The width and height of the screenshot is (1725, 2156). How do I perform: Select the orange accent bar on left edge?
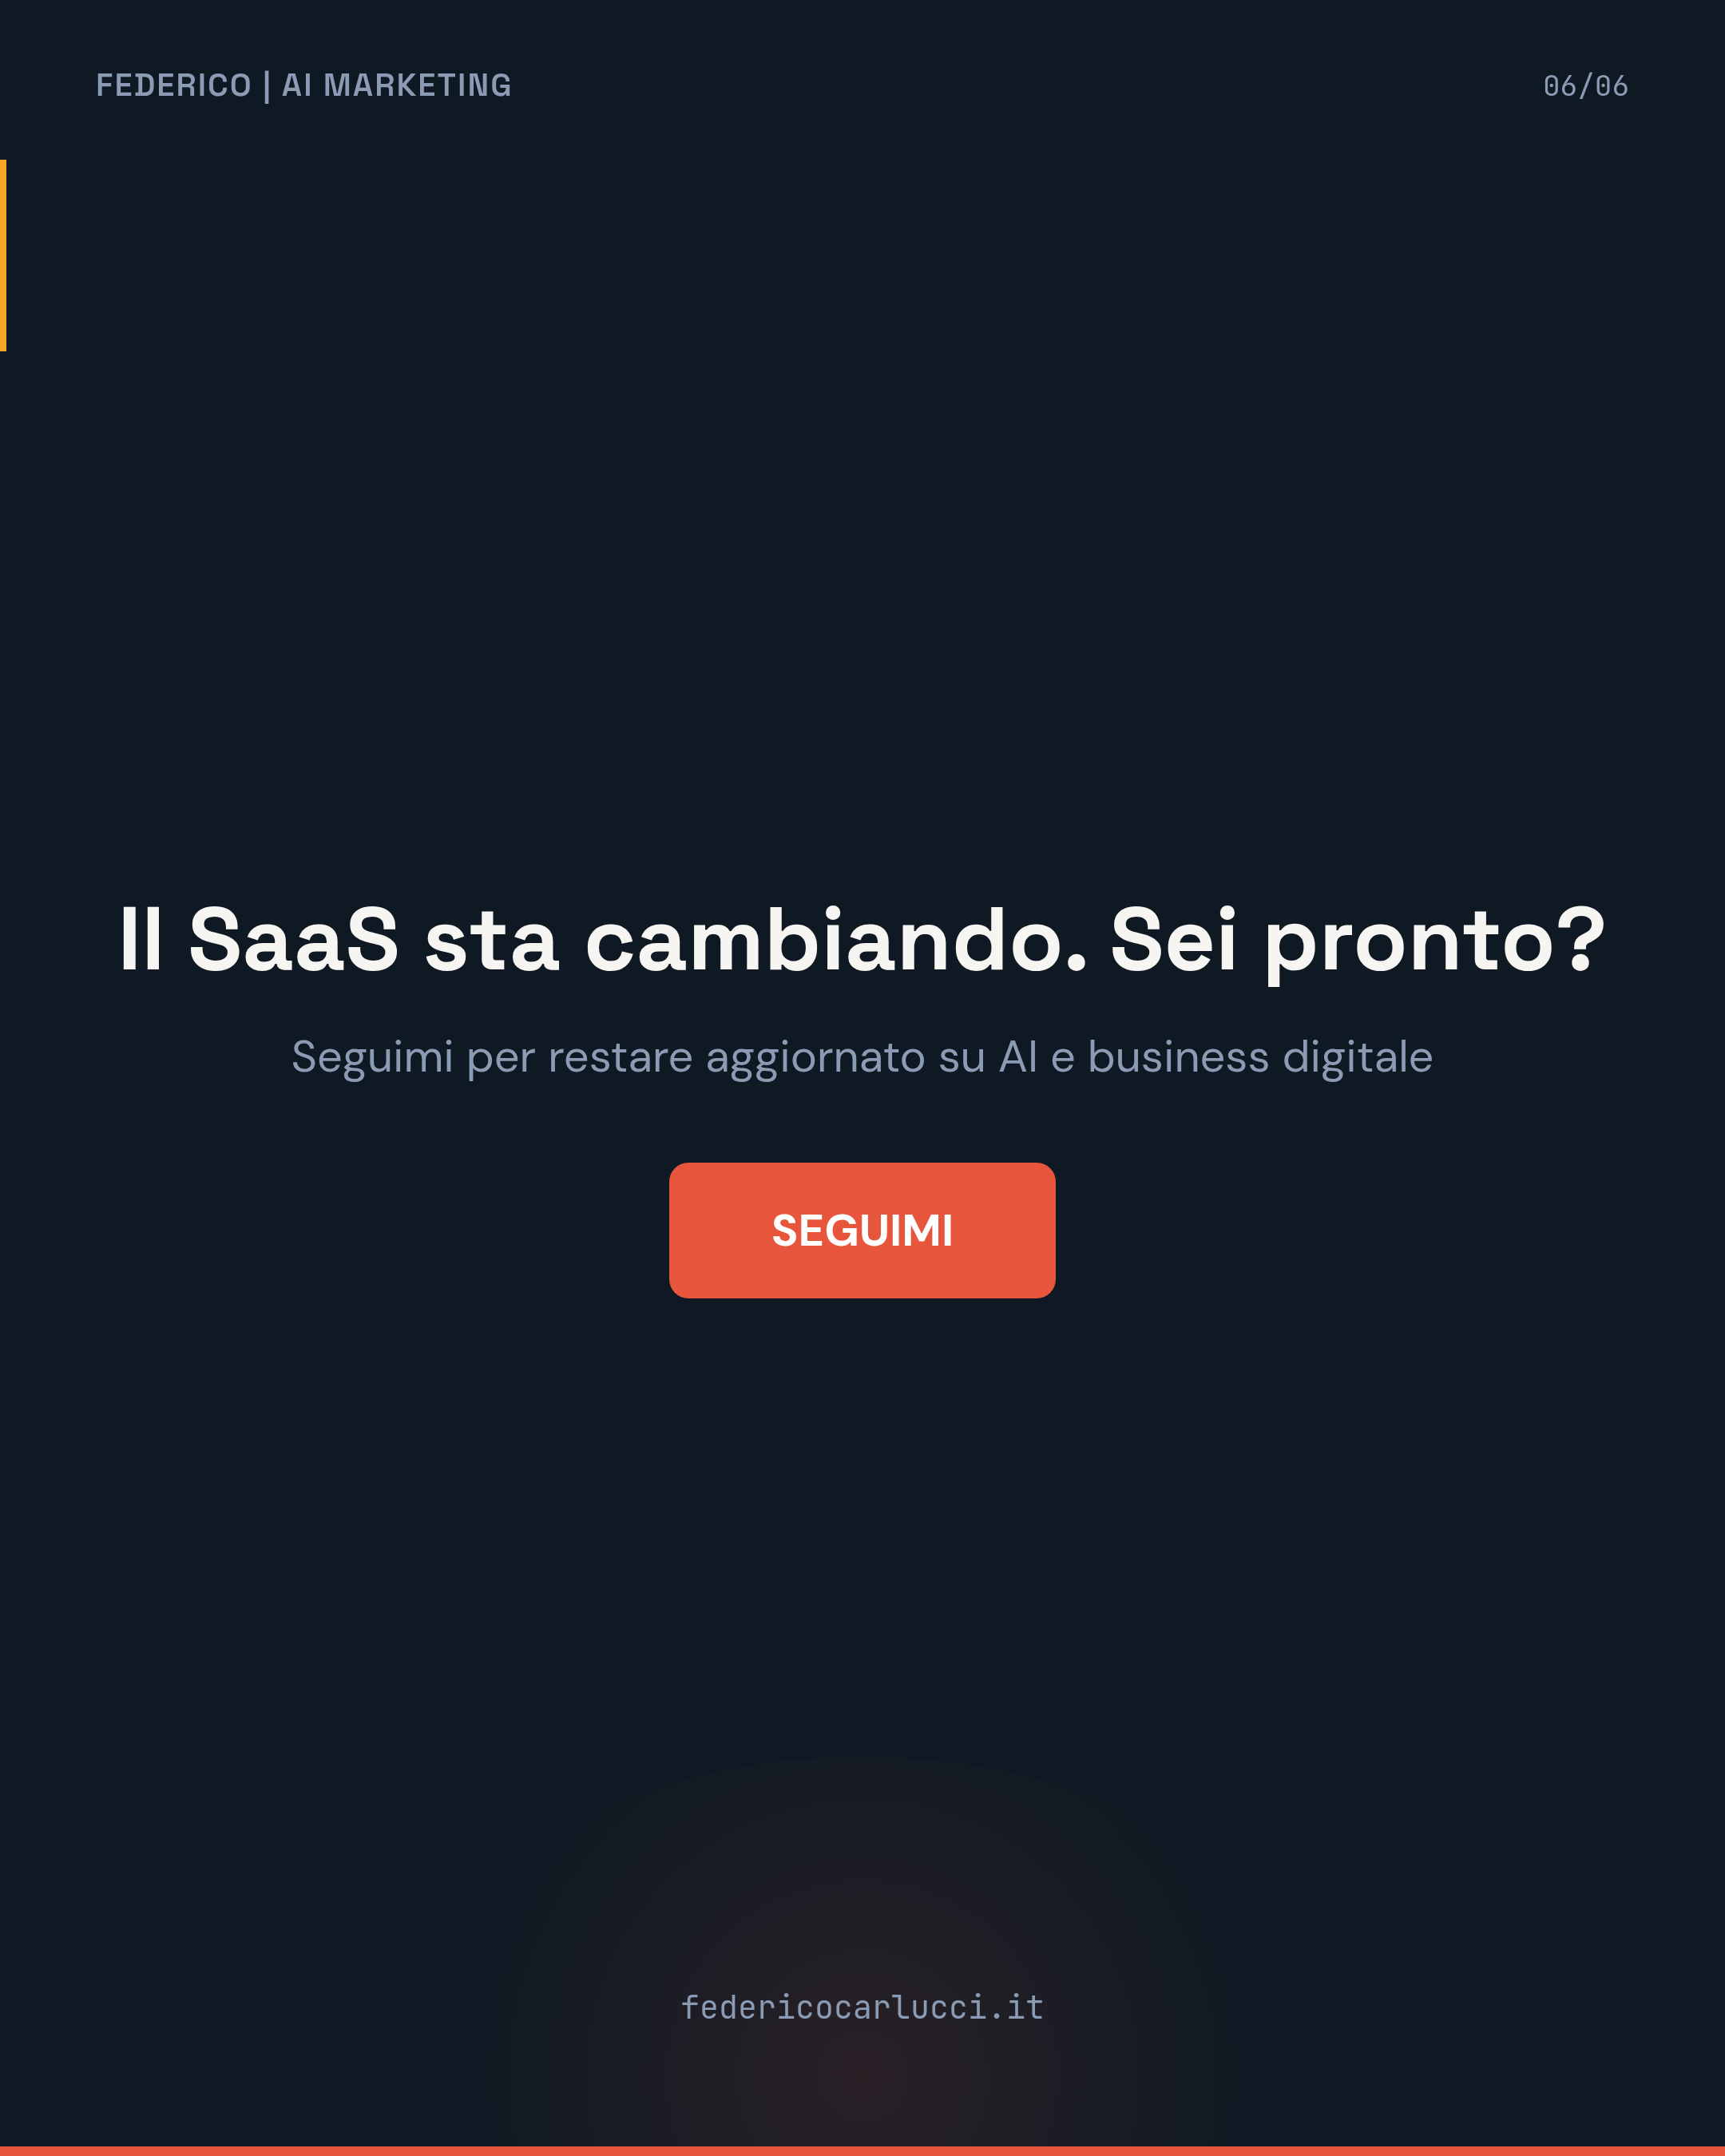coord(3,255)
